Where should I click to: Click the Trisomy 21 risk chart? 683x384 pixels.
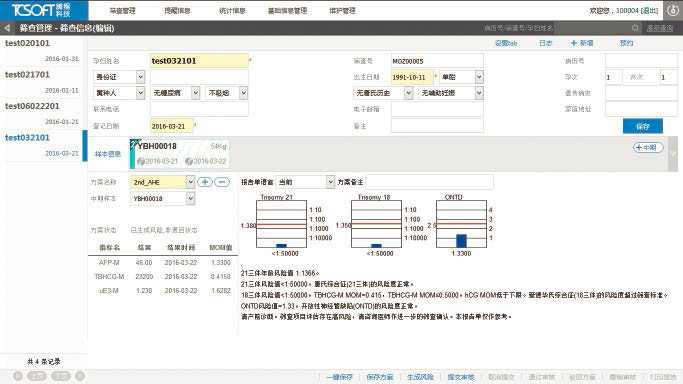pos(281,225)
